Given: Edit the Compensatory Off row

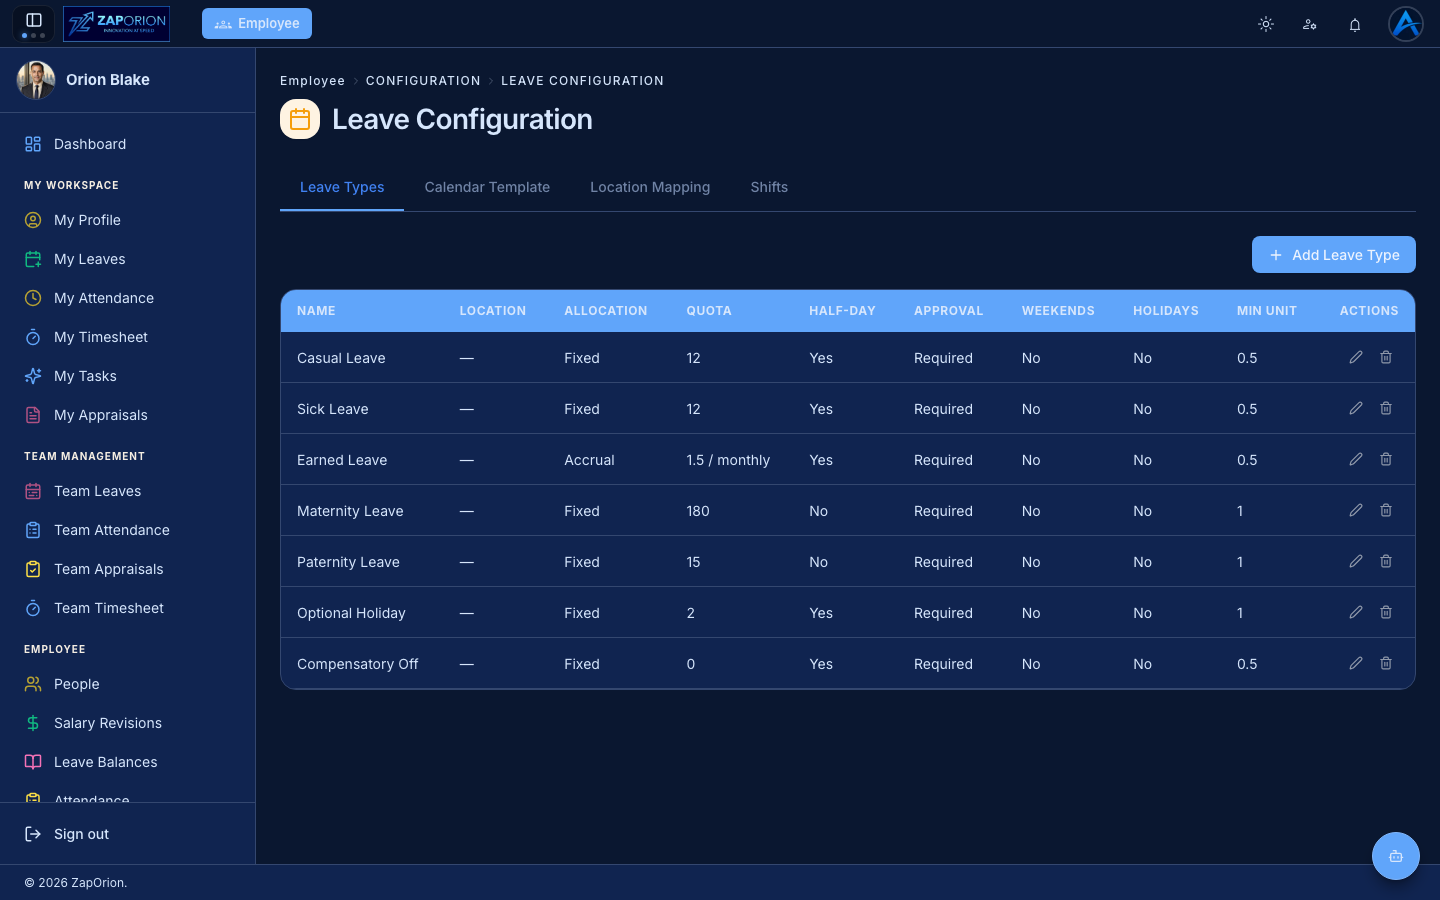Looking at the screenshot, I should (x=1356, y=663).
